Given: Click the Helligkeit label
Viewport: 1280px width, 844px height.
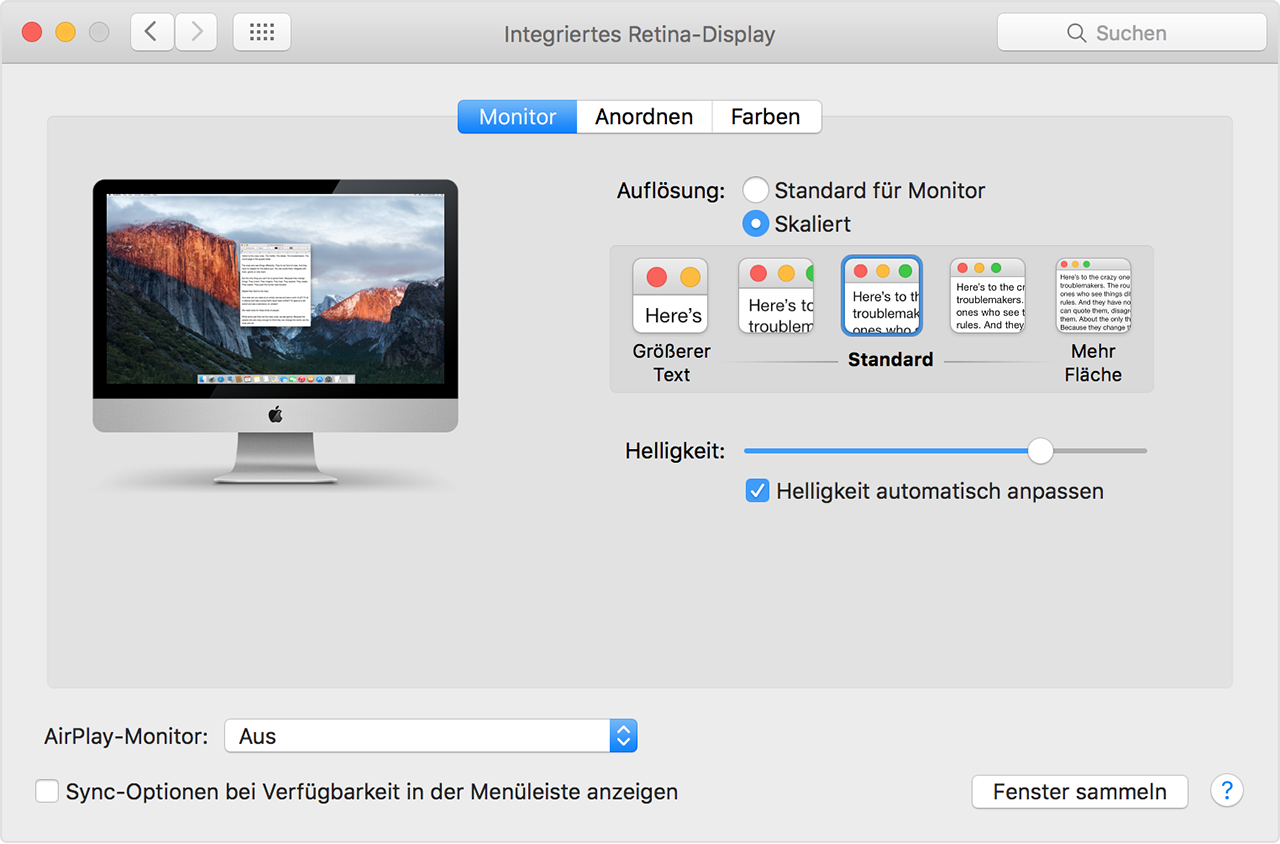Looking at the screenshot, I should [x=675, y=451].
